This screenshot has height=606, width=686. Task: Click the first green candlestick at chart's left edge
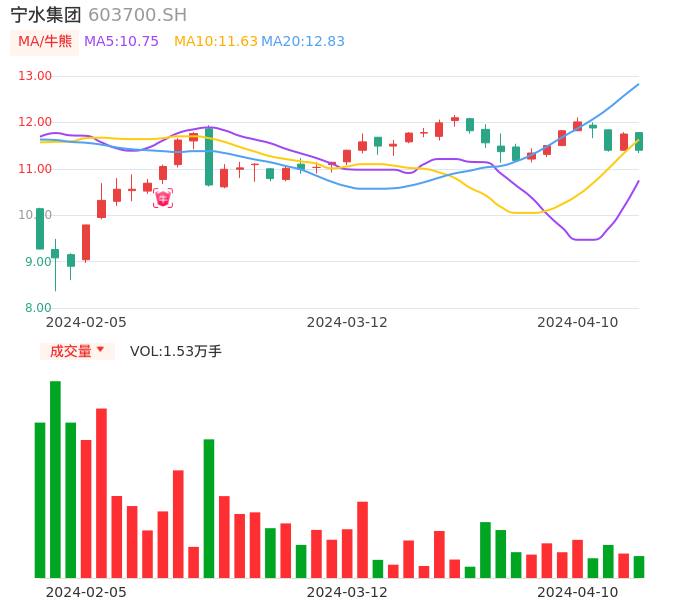coord(40,229)
